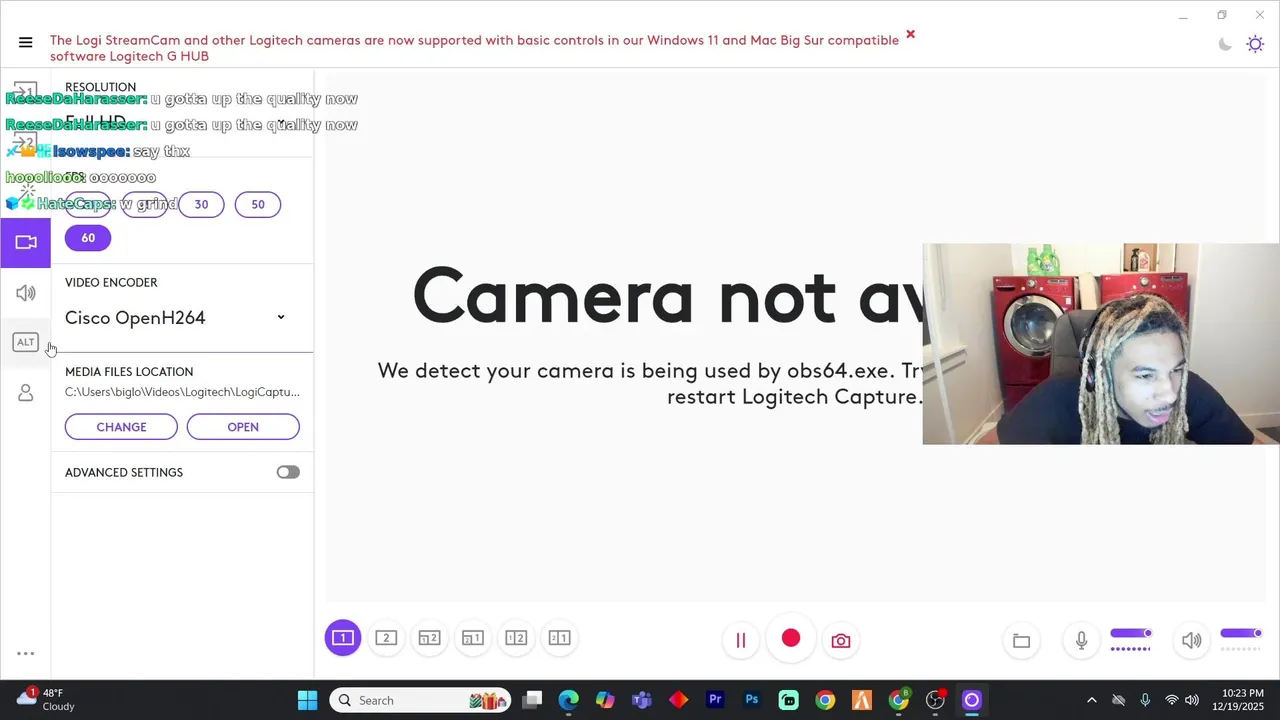1280x720 pixels.
Task: Select picture-in-picture layout with source 2 main
Action: (x=429, y=638)
